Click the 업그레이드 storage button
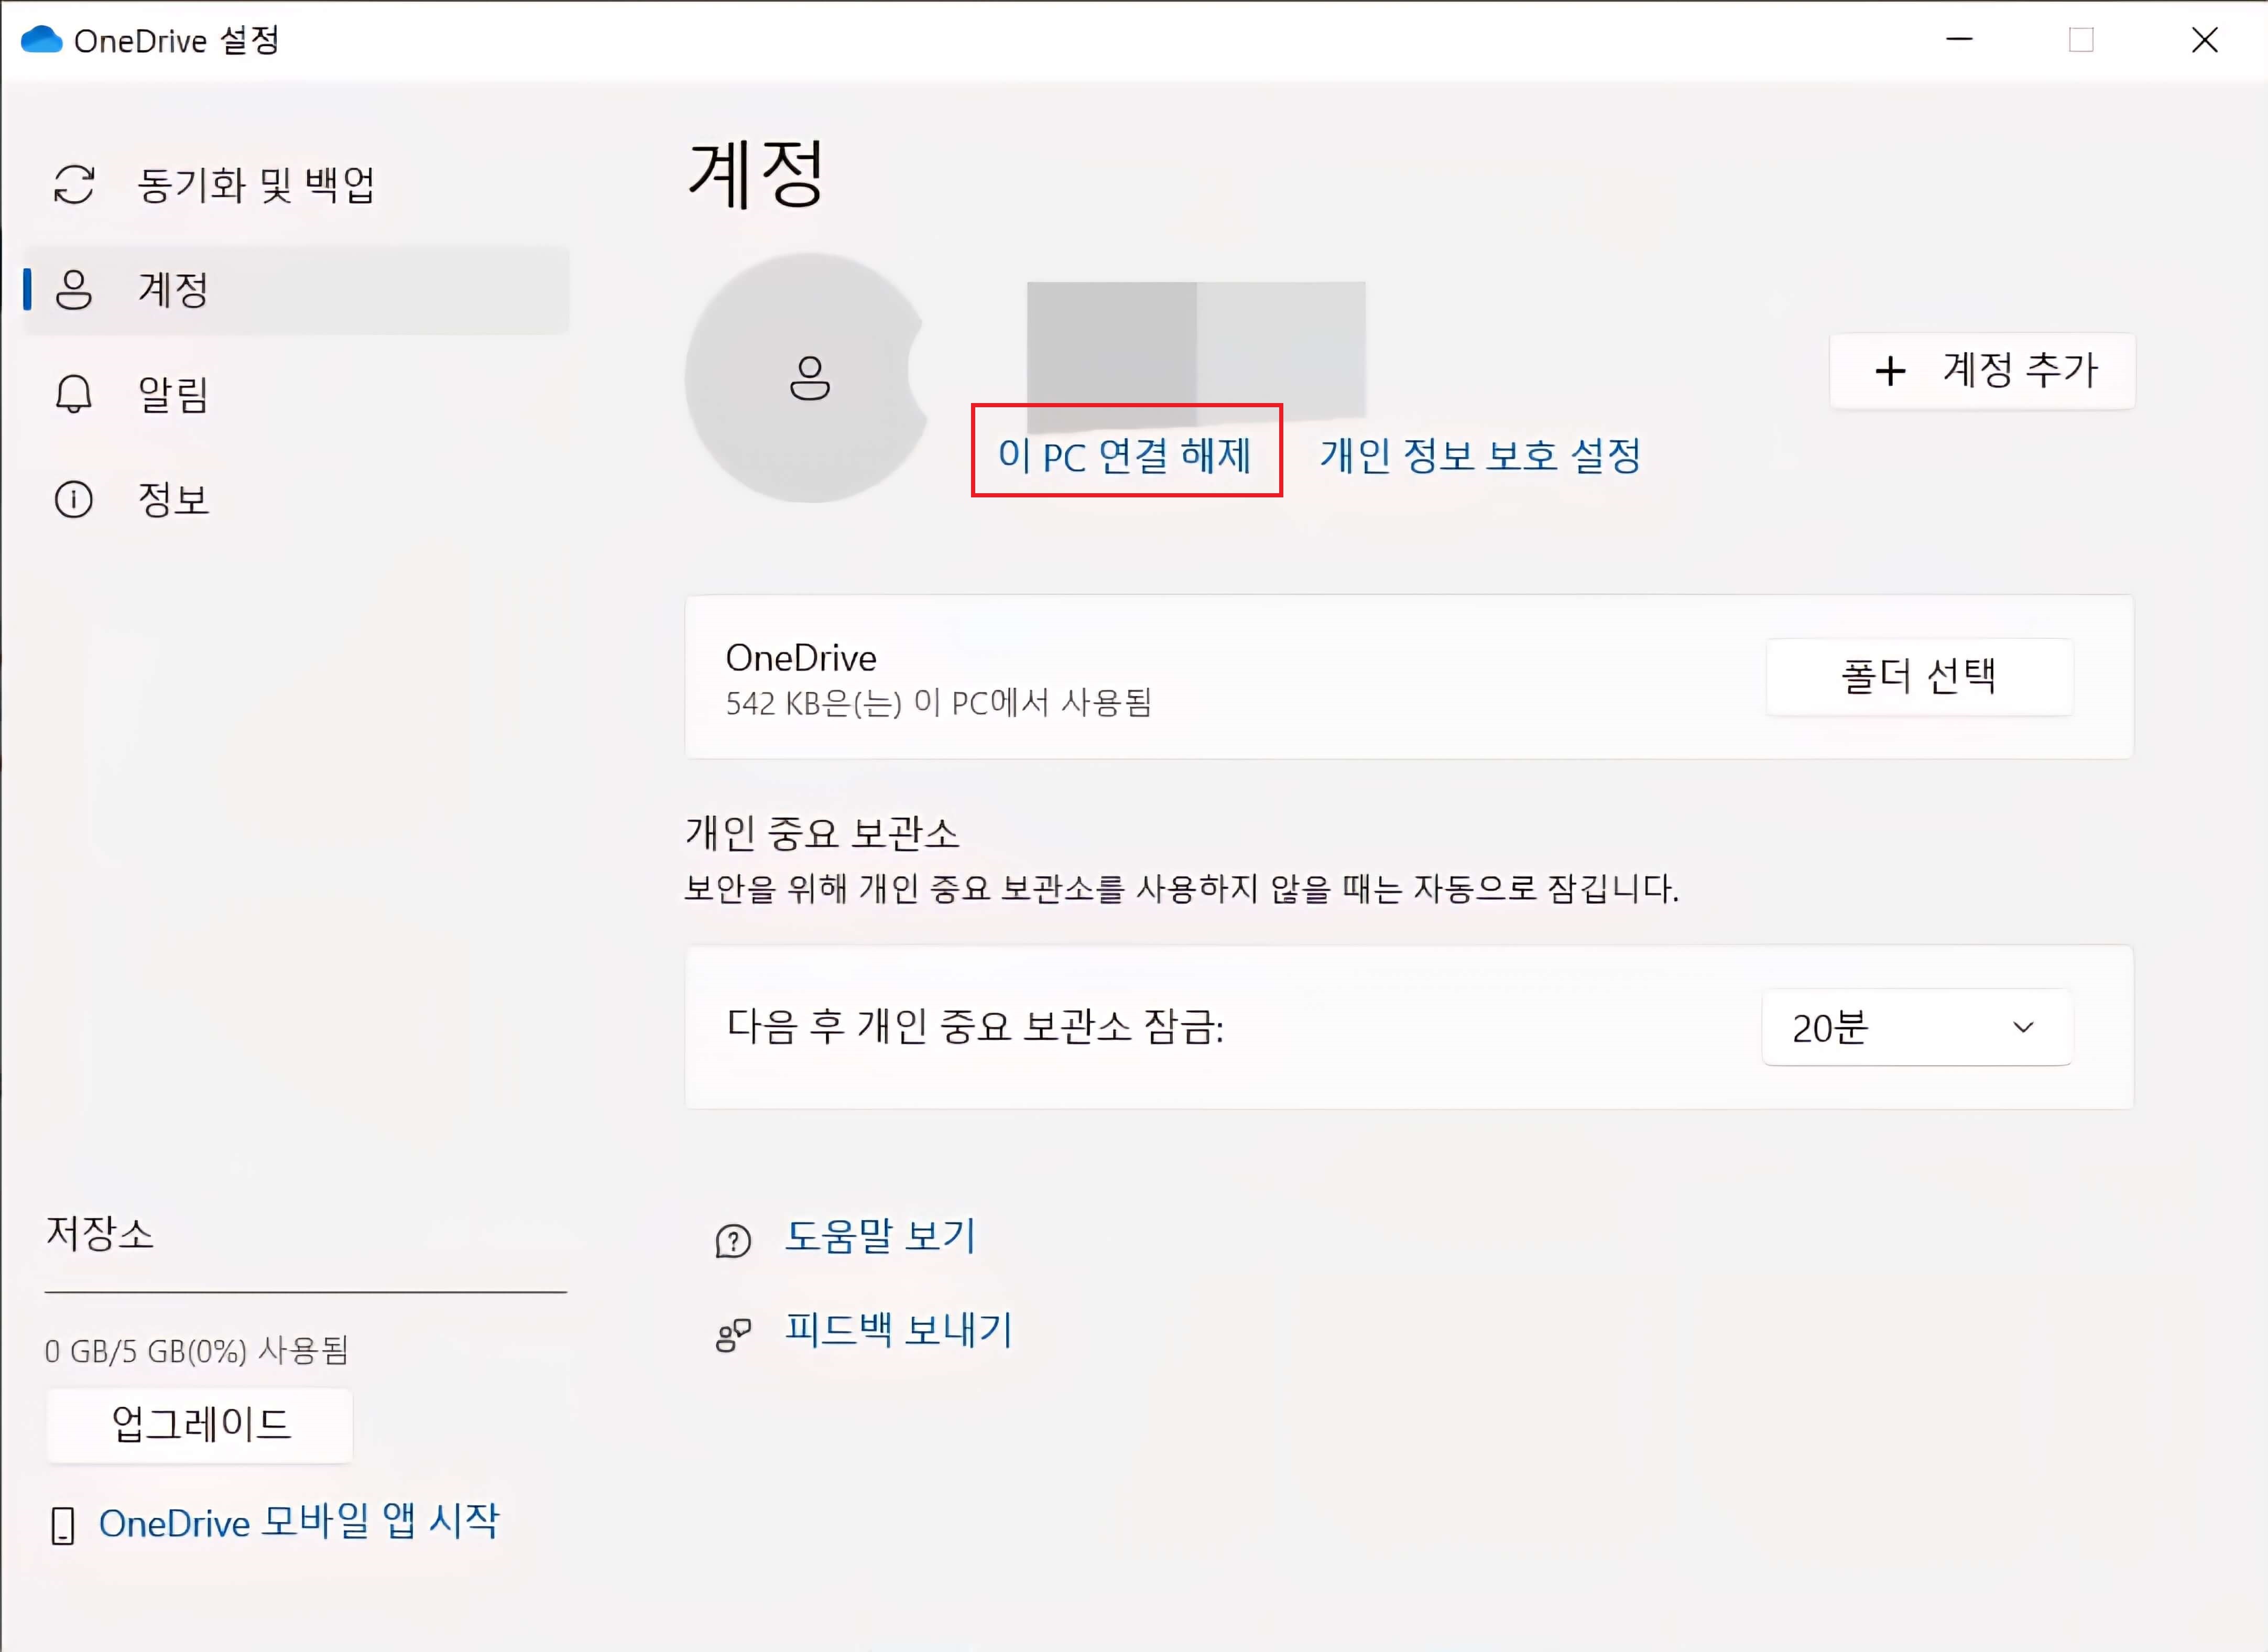The image size is (2268, 1652). (x=200, y=1424)
